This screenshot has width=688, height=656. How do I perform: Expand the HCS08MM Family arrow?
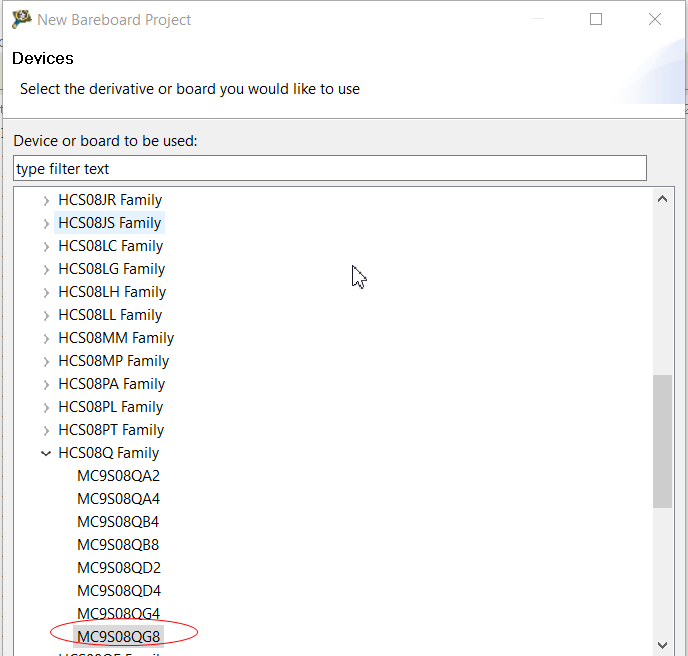tap(46, 338)
